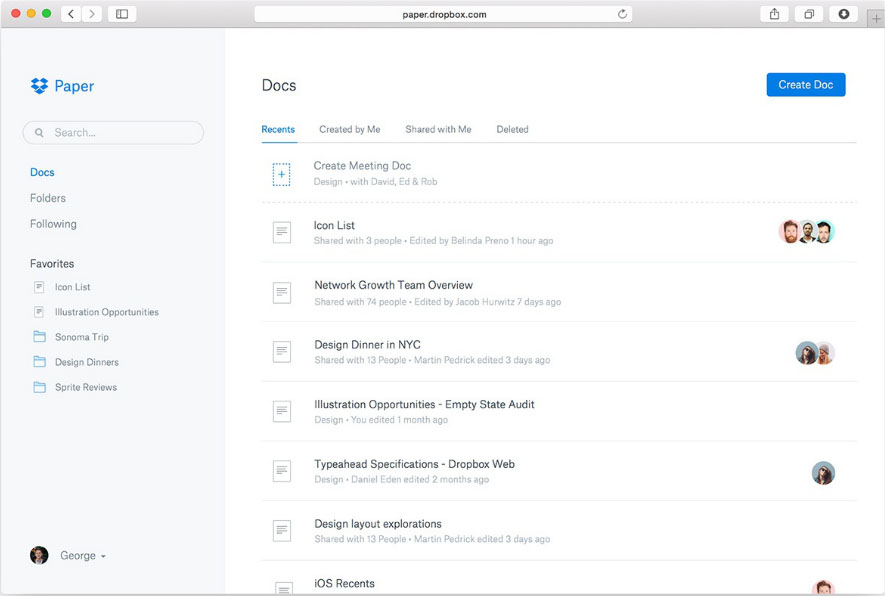Switch to the Recents tab
Image resolution: width=885 pixels, height=596 pixels.
tap(278, 129)
